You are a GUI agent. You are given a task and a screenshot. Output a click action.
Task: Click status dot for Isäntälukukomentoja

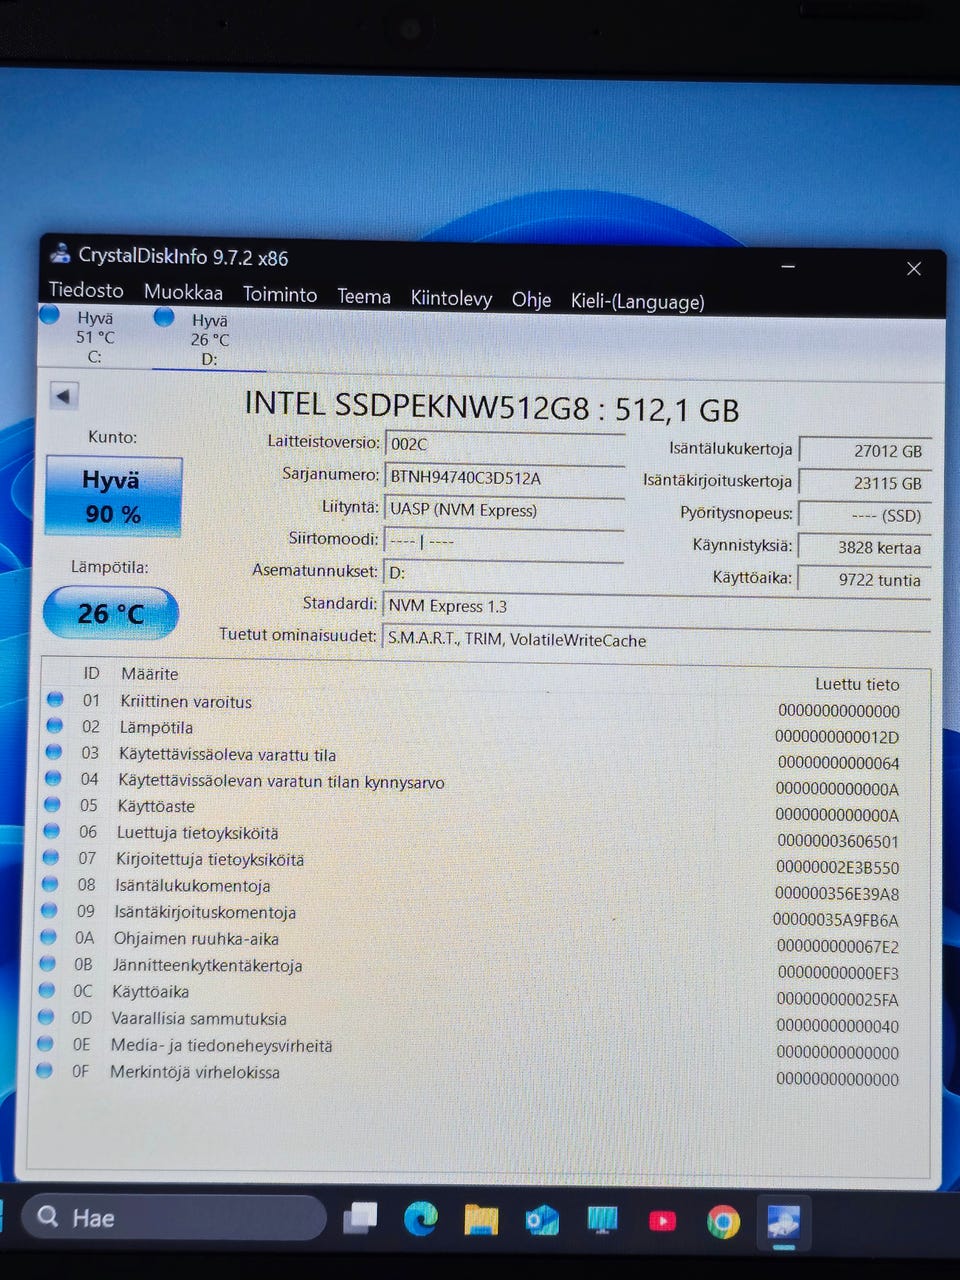(x=49, y=884)
